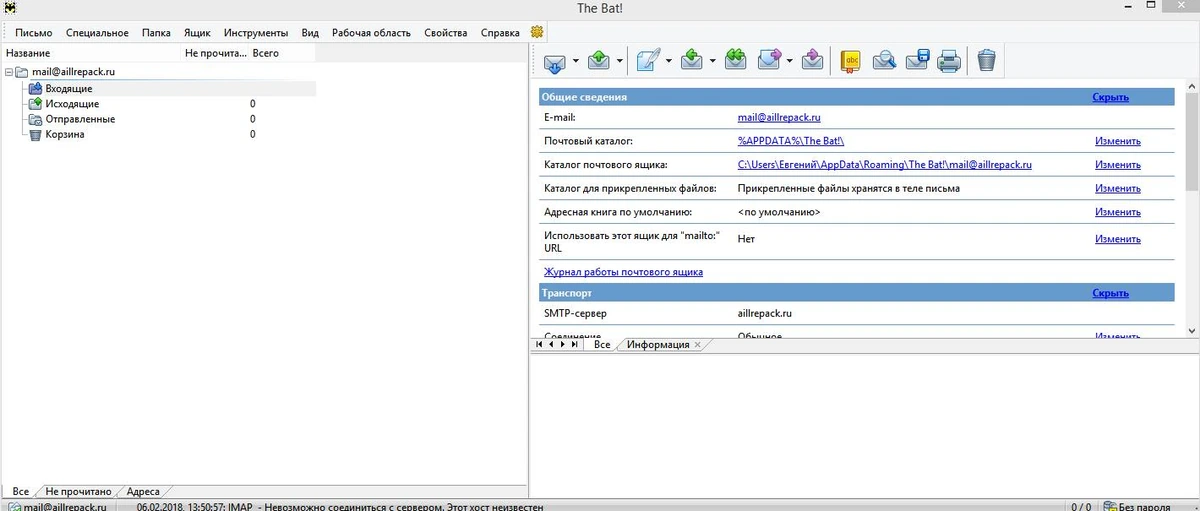Click the gear icon after the Справка menu
The image size is (1200, 511).
click(x=537, y=33)
